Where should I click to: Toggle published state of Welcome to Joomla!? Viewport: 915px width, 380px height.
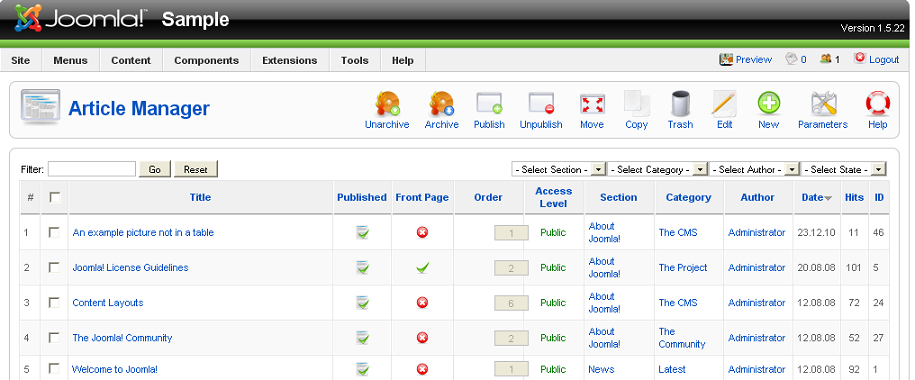(x=362, y=369)
